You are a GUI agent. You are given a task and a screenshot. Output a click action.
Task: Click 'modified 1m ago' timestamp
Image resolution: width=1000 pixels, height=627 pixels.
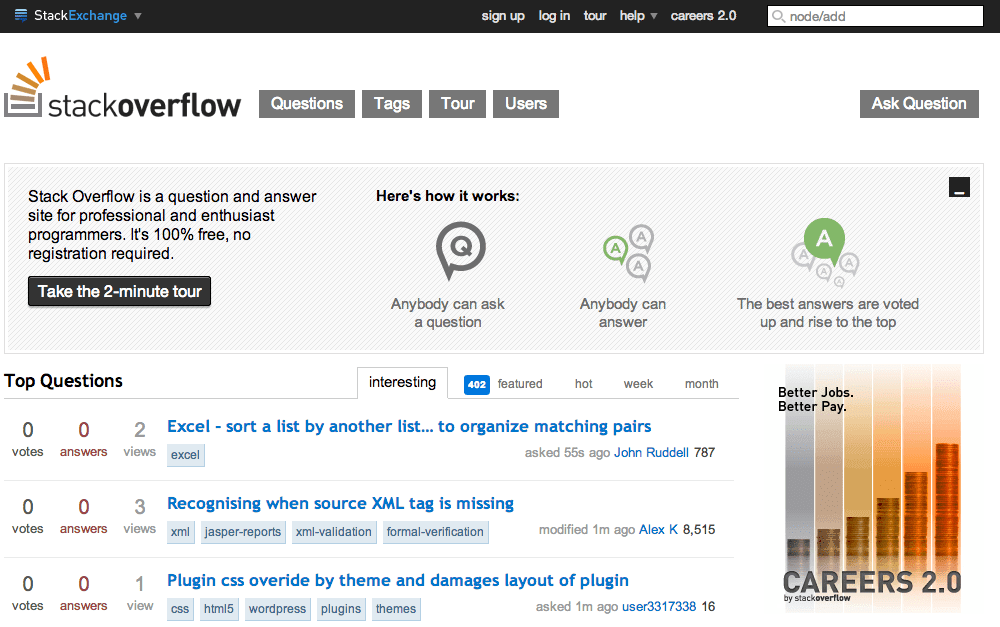(587, 529)
